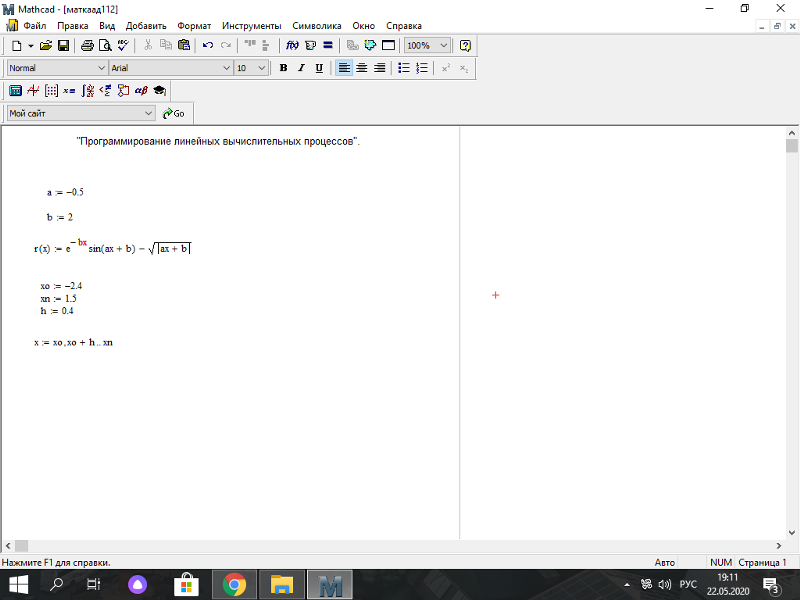
Task: Open the Calculator toolbar palette
Action: (15, 91)
